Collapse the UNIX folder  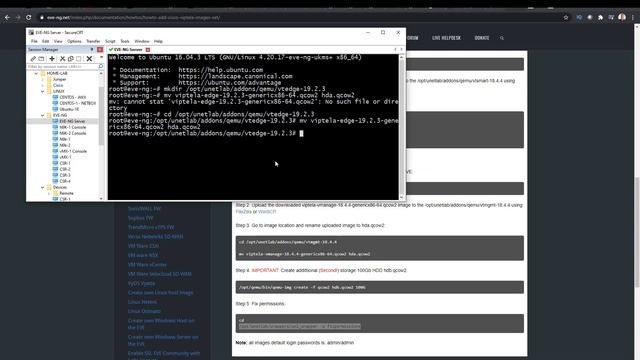[42, 91]
